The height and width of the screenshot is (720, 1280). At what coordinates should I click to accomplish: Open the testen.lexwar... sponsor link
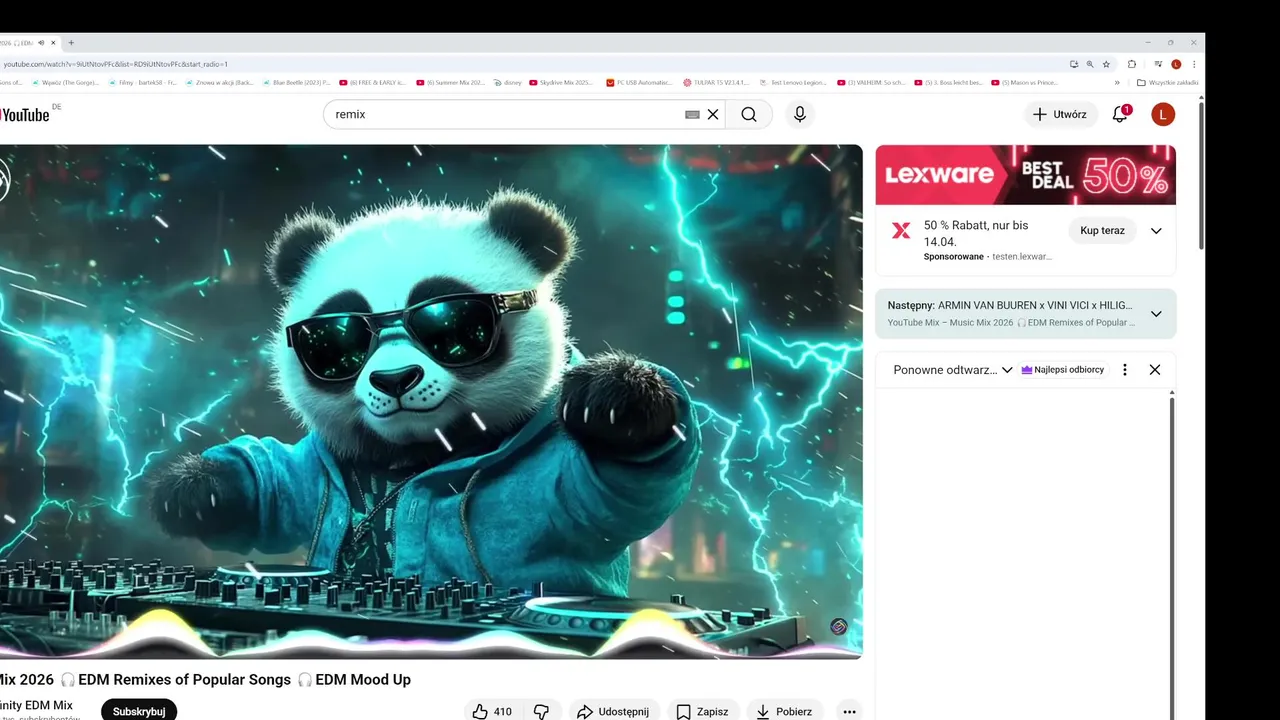coord(1022,257)
